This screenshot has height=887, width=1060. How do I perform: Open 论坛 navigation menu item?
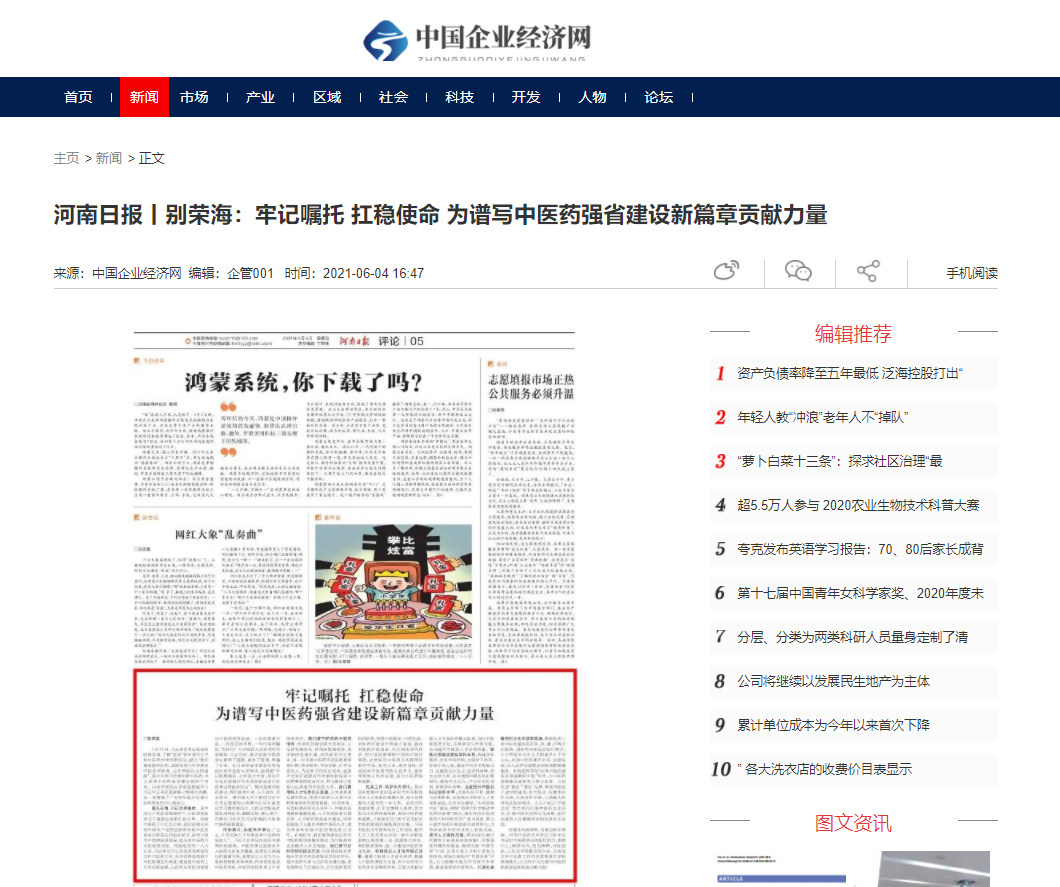click(659, 97)
